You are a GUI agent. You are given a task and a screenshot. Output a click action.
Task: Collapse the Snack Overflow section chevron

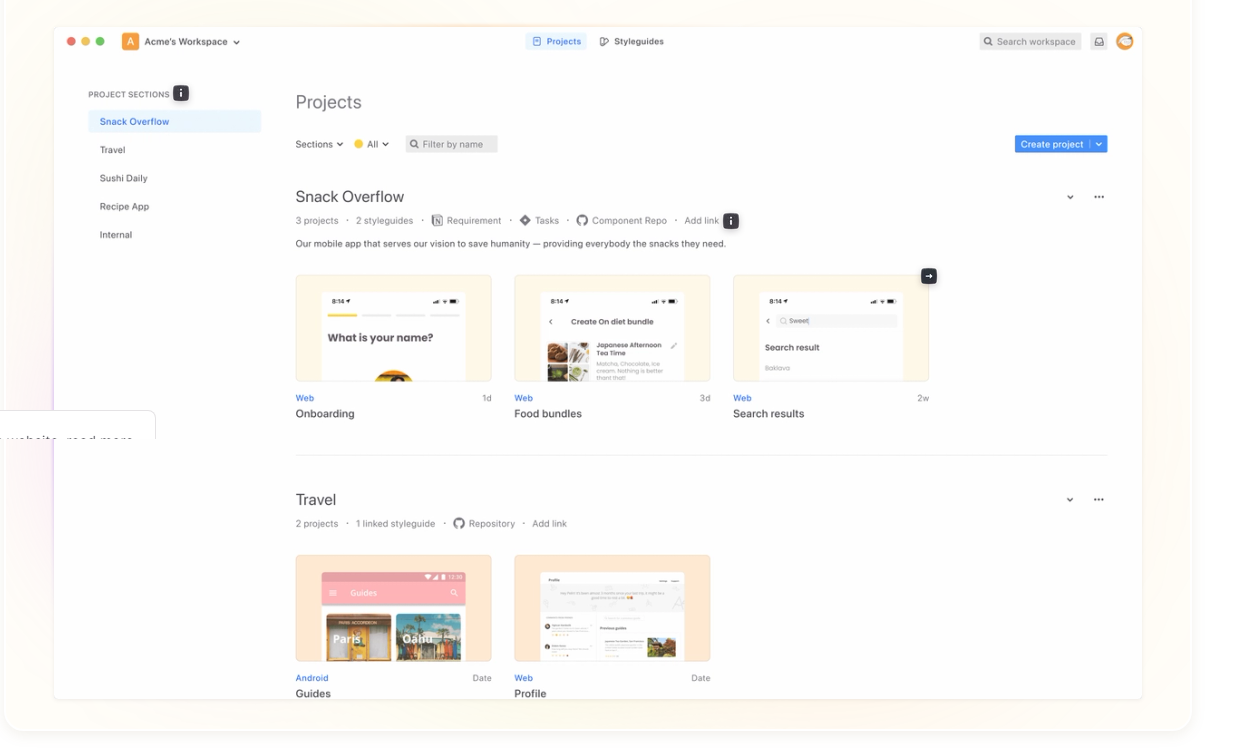coord(1070,197)
